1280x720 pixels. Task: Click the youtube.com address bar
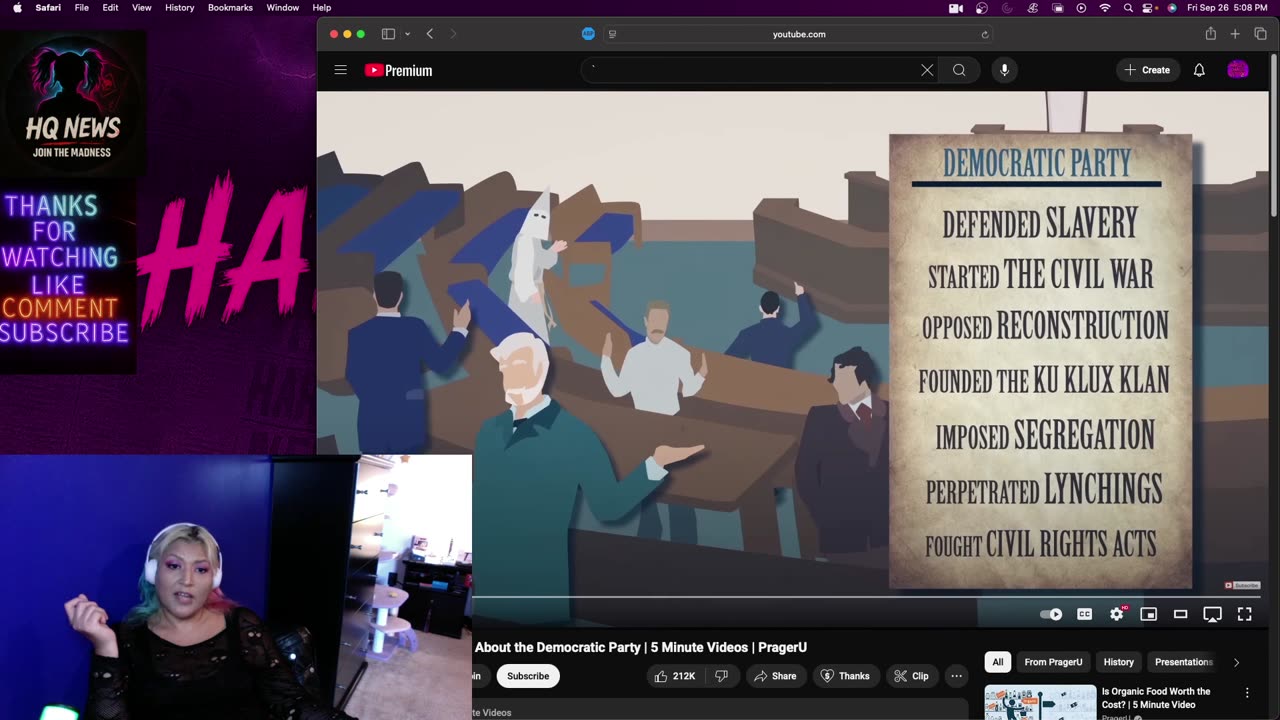pos(799,34)
